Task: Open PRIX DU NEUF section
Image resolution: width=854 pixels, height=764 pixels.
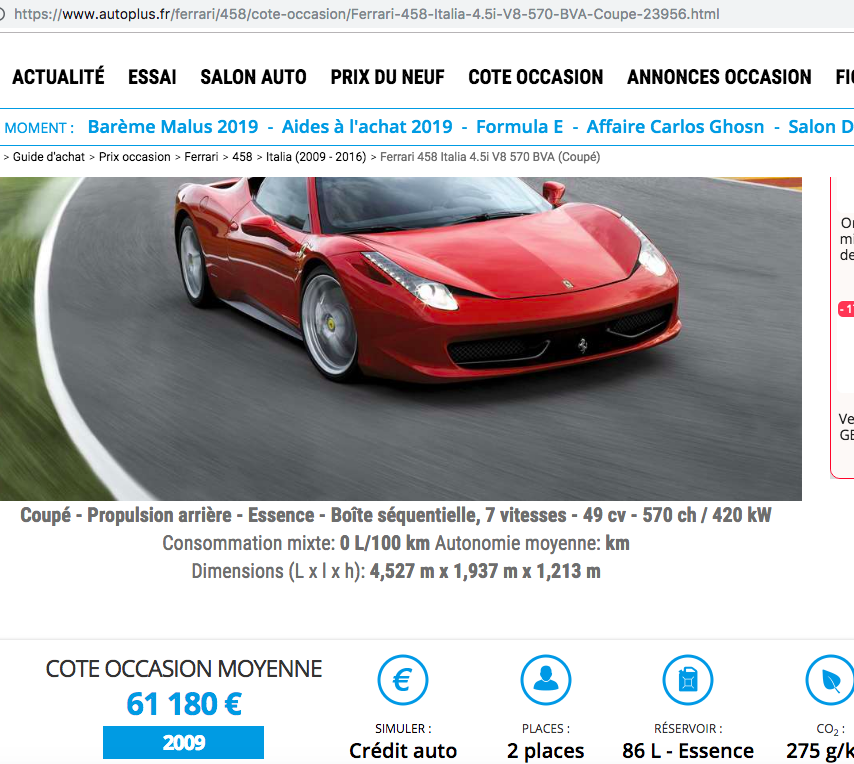Action: point(387,77)
